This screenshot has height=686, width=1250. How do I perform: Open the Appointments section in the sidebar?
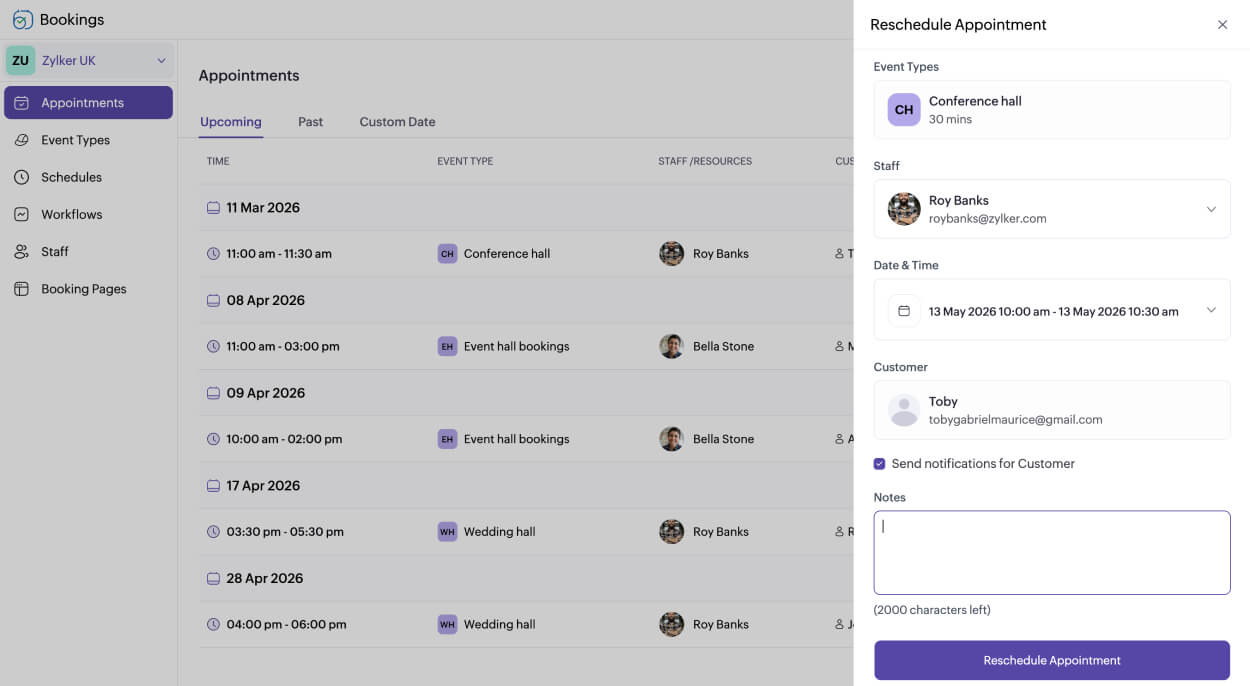click(88, 102)
